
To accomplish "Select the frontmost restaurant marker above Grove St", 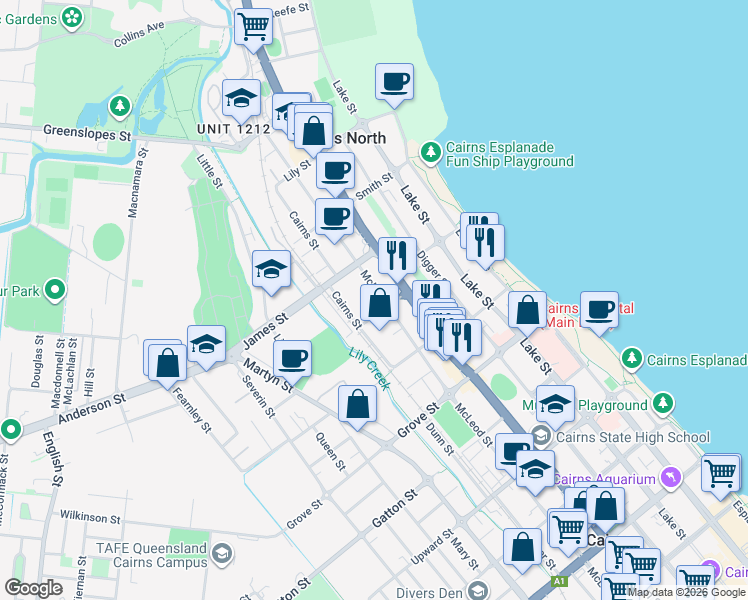I will tap(462, 339).
